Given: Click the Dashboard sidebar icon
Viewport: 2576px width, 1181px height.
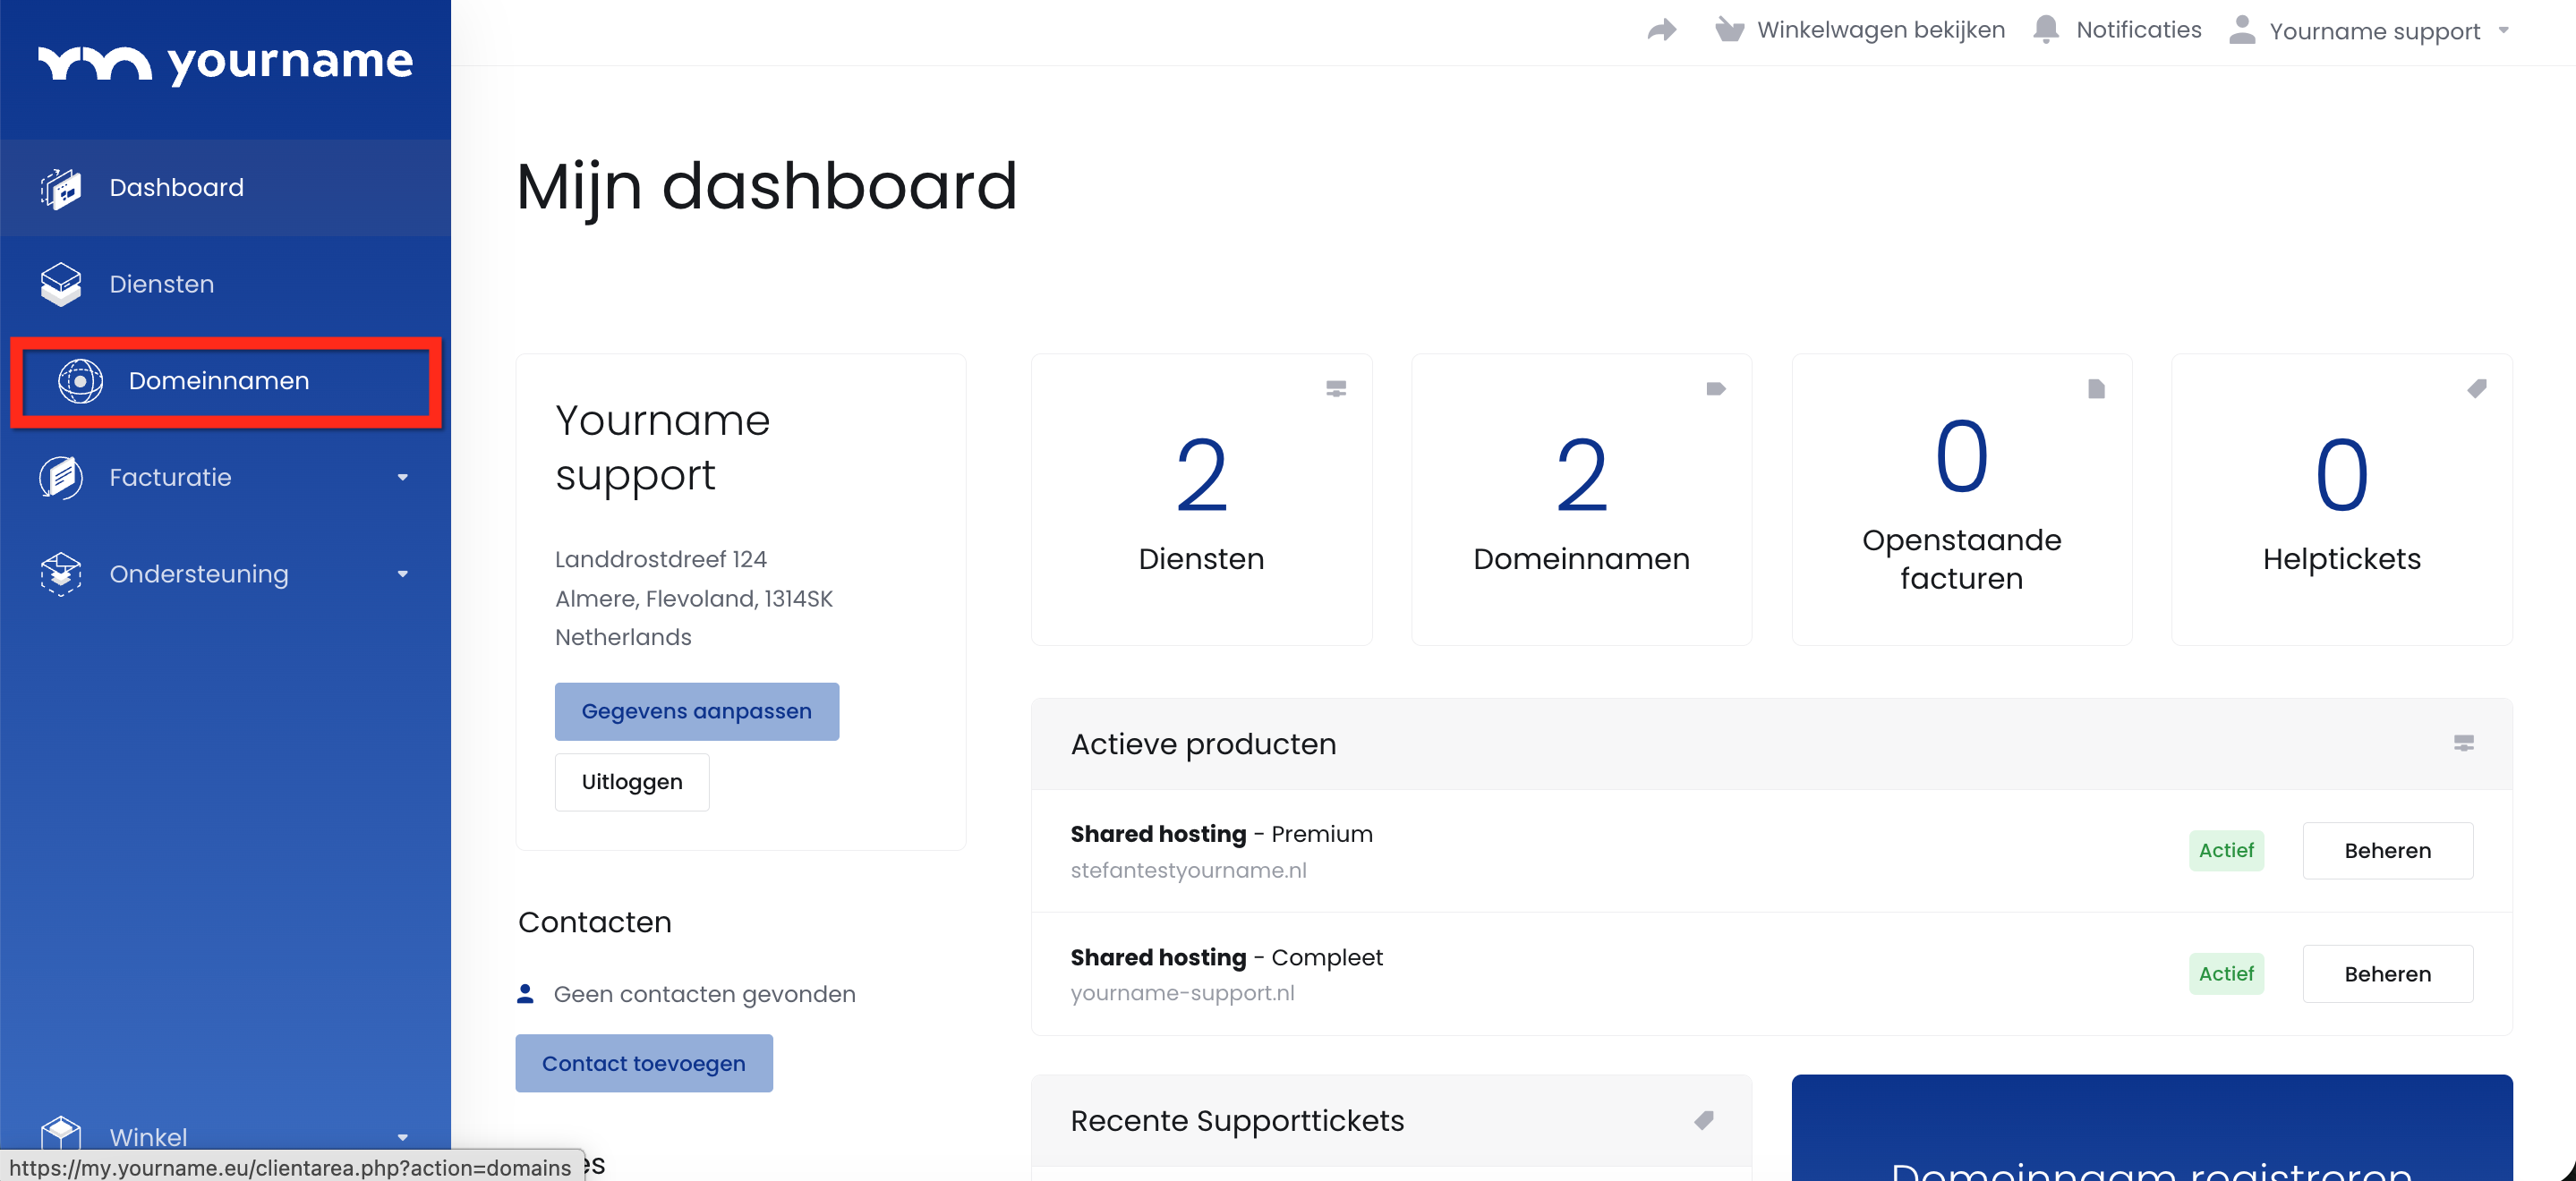Looking at the screenshot, I should [61, 188].
